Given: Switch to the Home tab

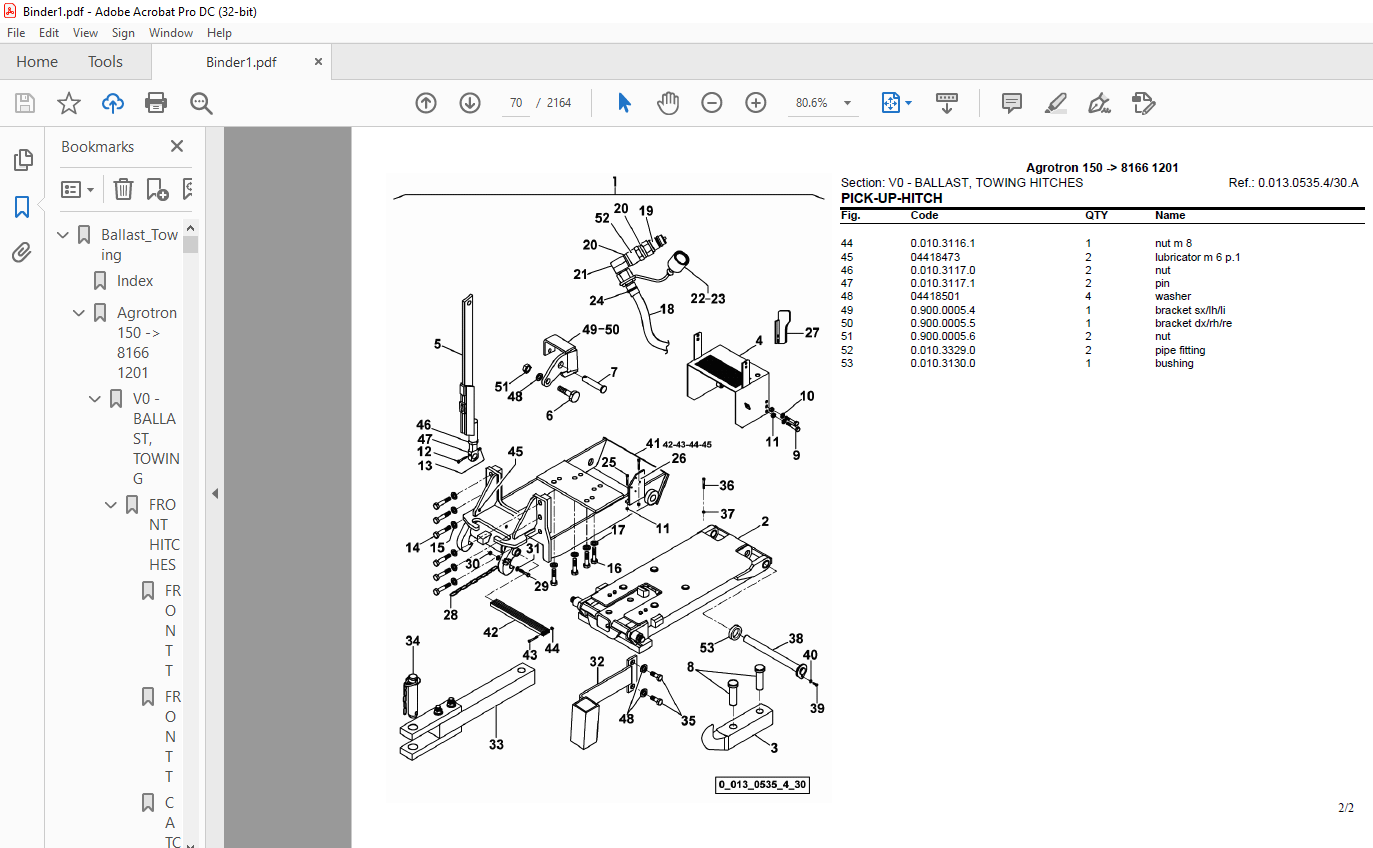Looking at the screenshot, I should pos(37,62).
